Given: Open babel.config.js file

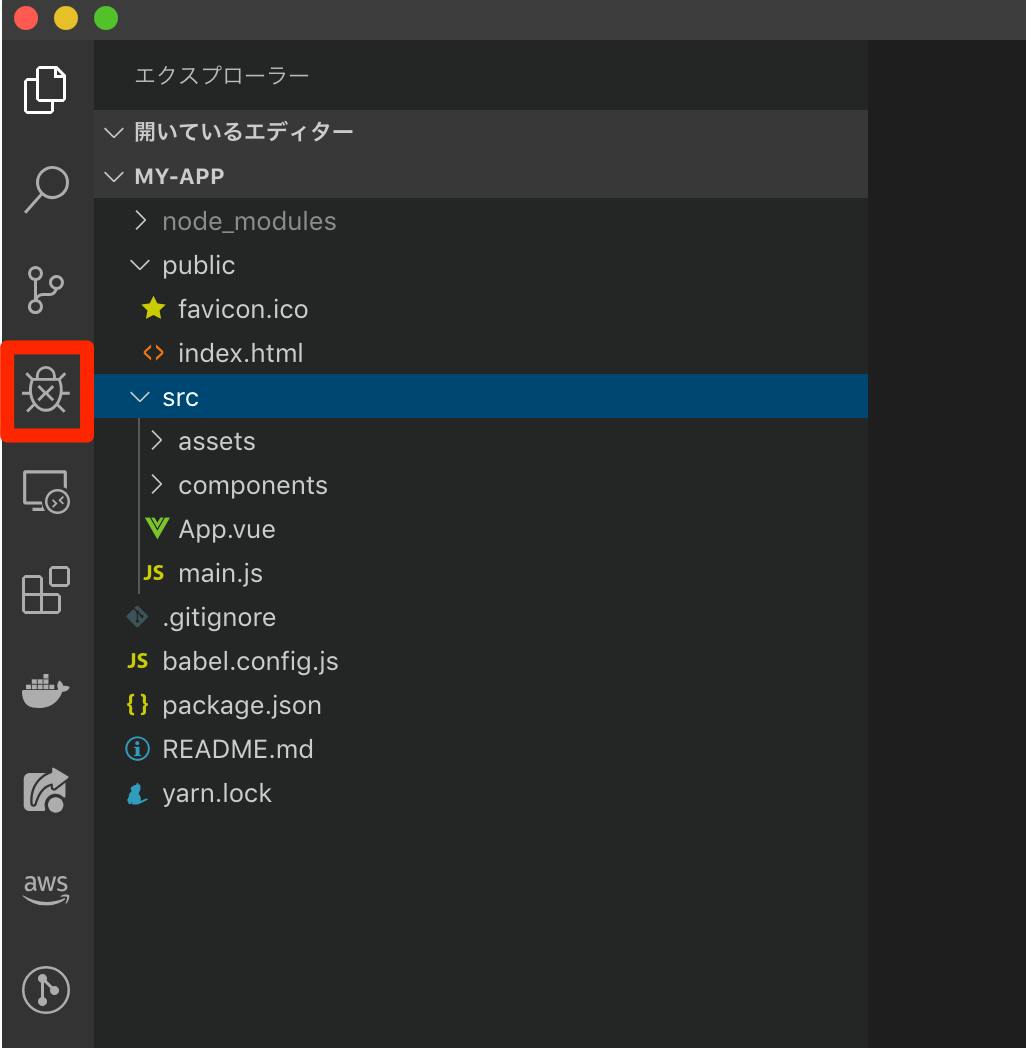Looking at the screenshot, I should pos(251,662).
